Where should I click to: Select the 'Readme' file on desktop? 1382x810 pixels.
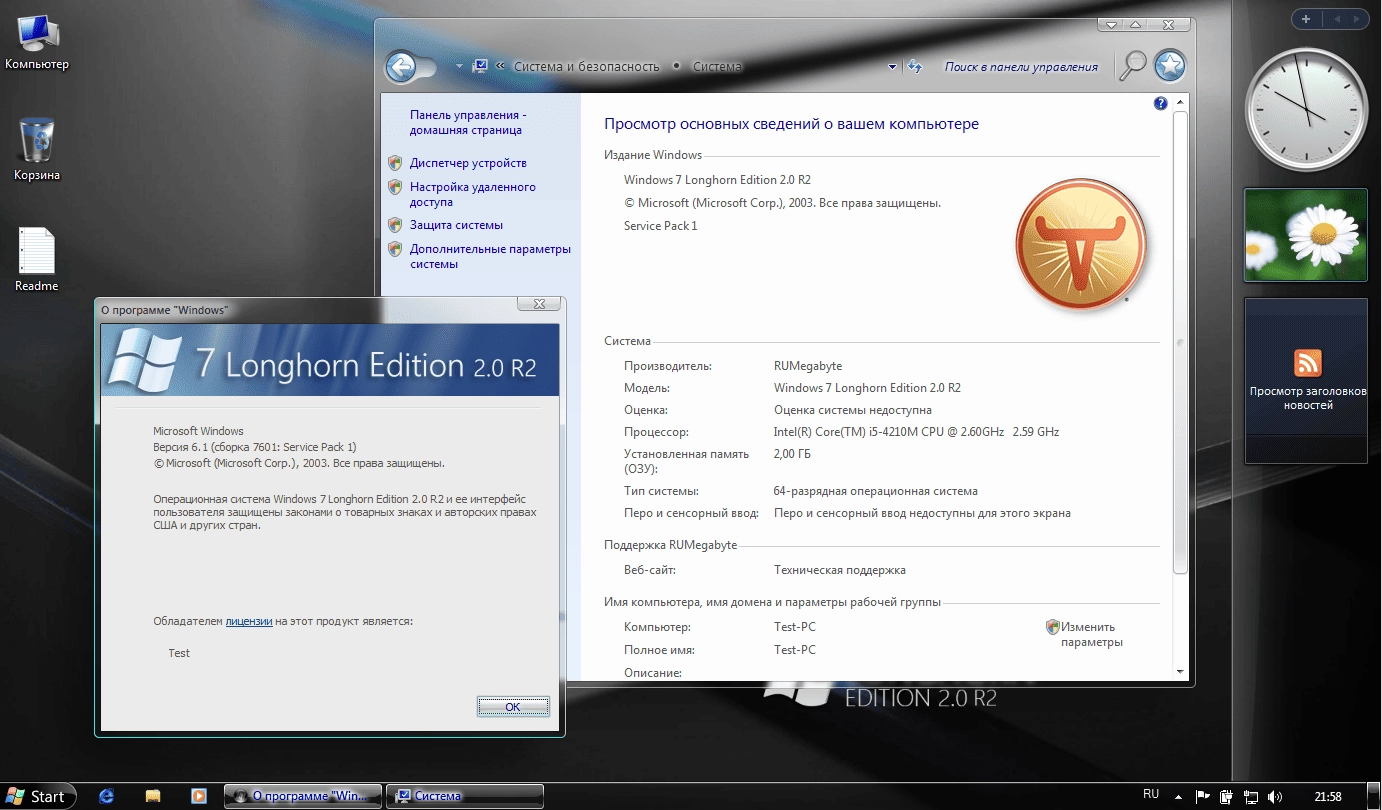pos(36,260)
